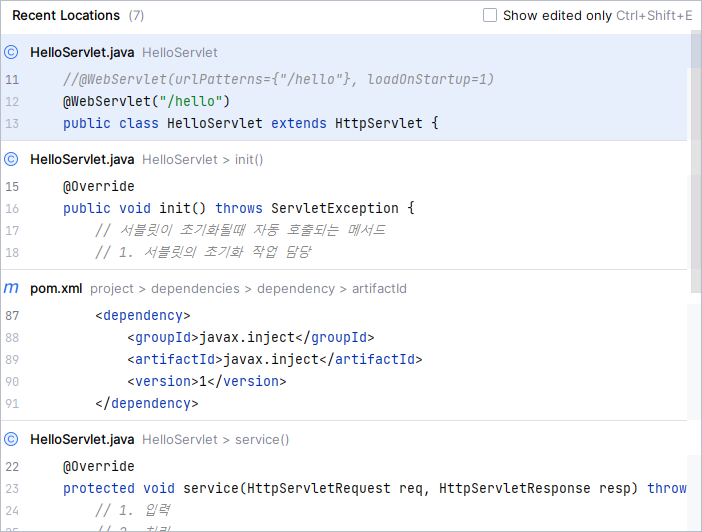This screenshot has width=702, height=532.
Task: Open the HelloServlet > init() location header
Action: (x=344, y=159)
